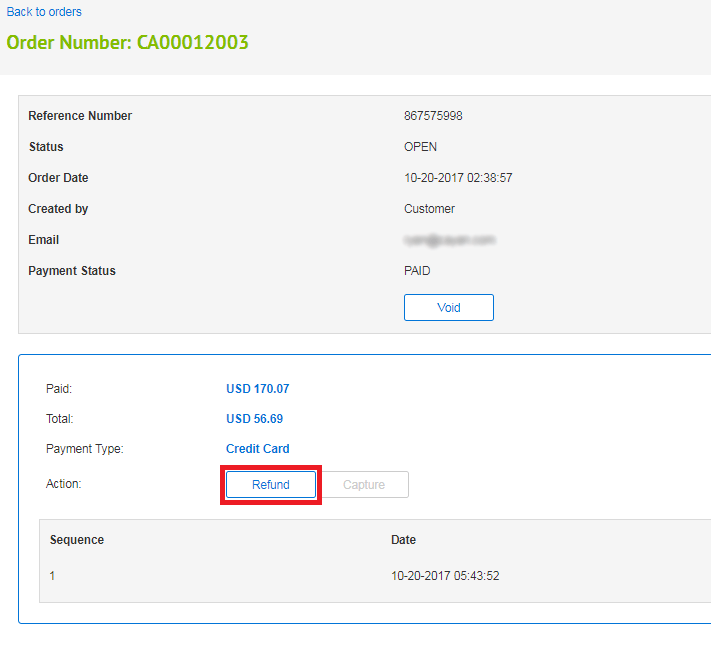Click the Email label
Screen dimensions: 711x648
(x=44, y=240)
